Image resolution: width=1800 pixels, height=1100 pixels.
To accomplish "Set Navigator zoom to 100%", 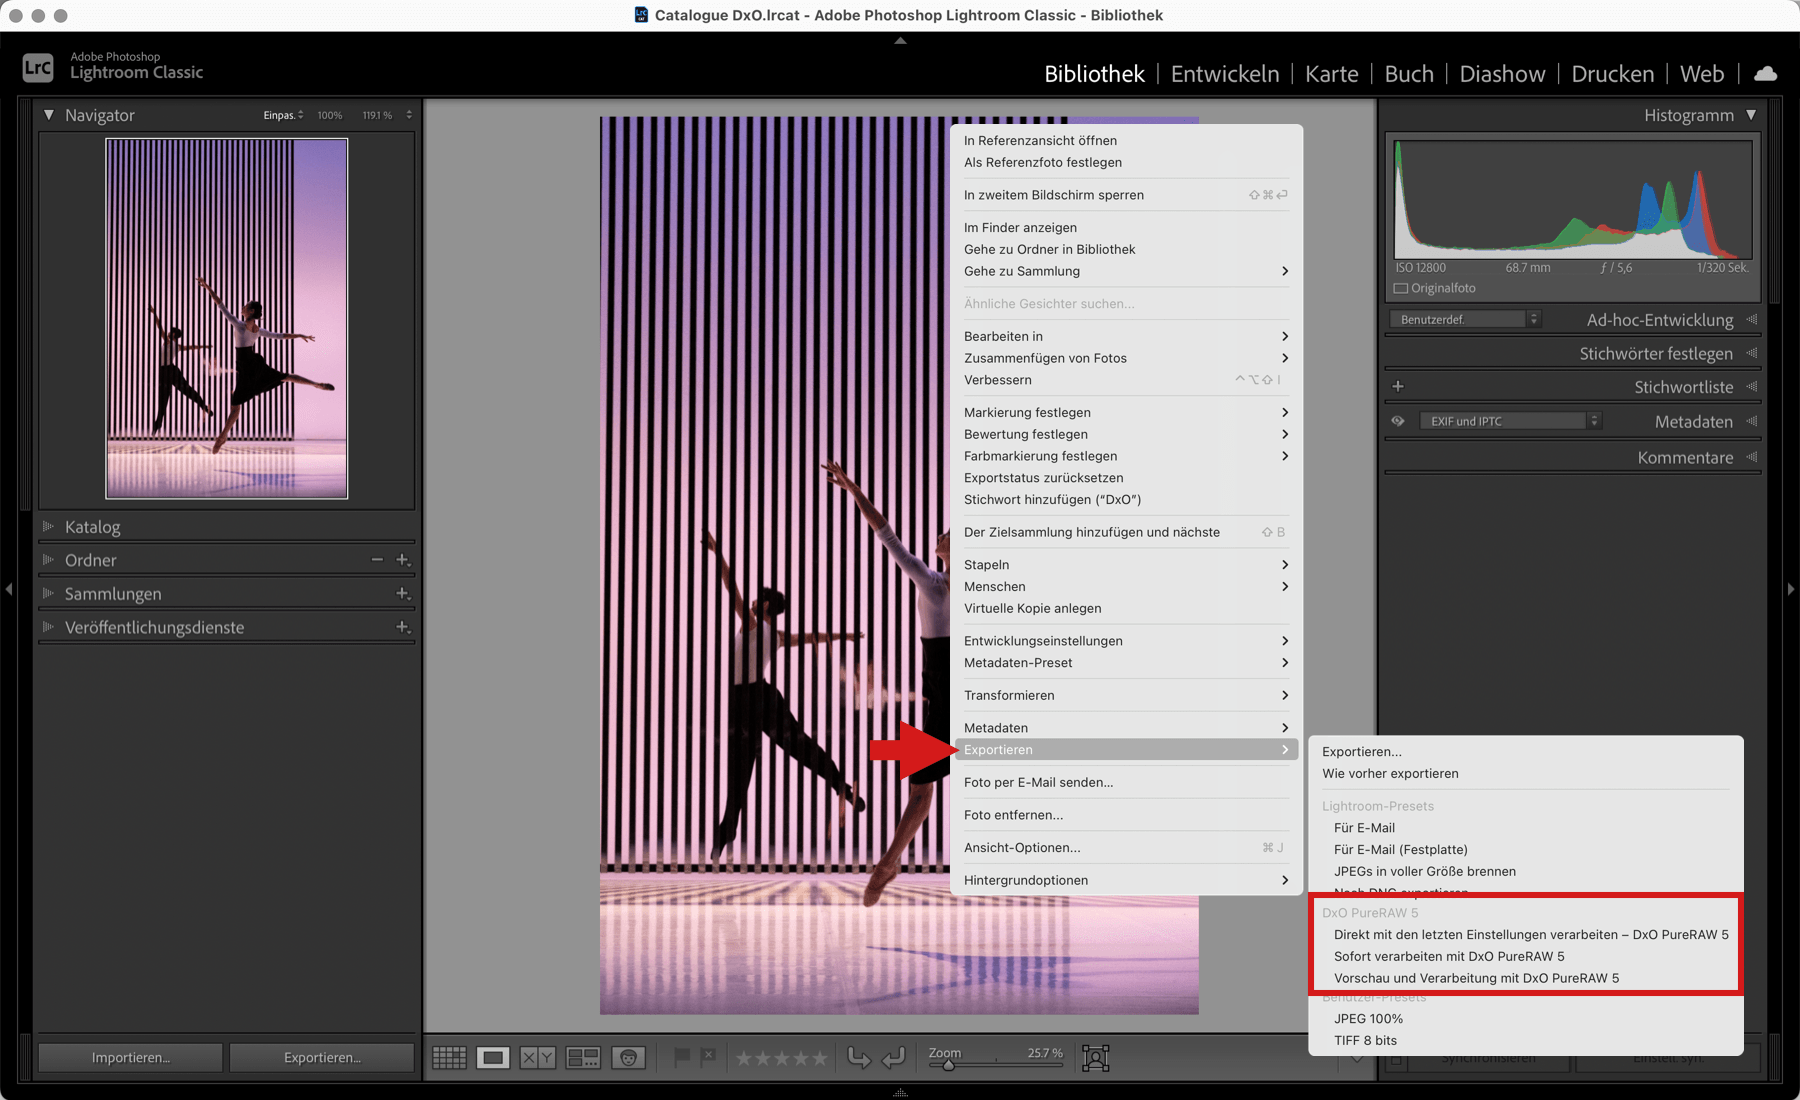I will (329, 115).
